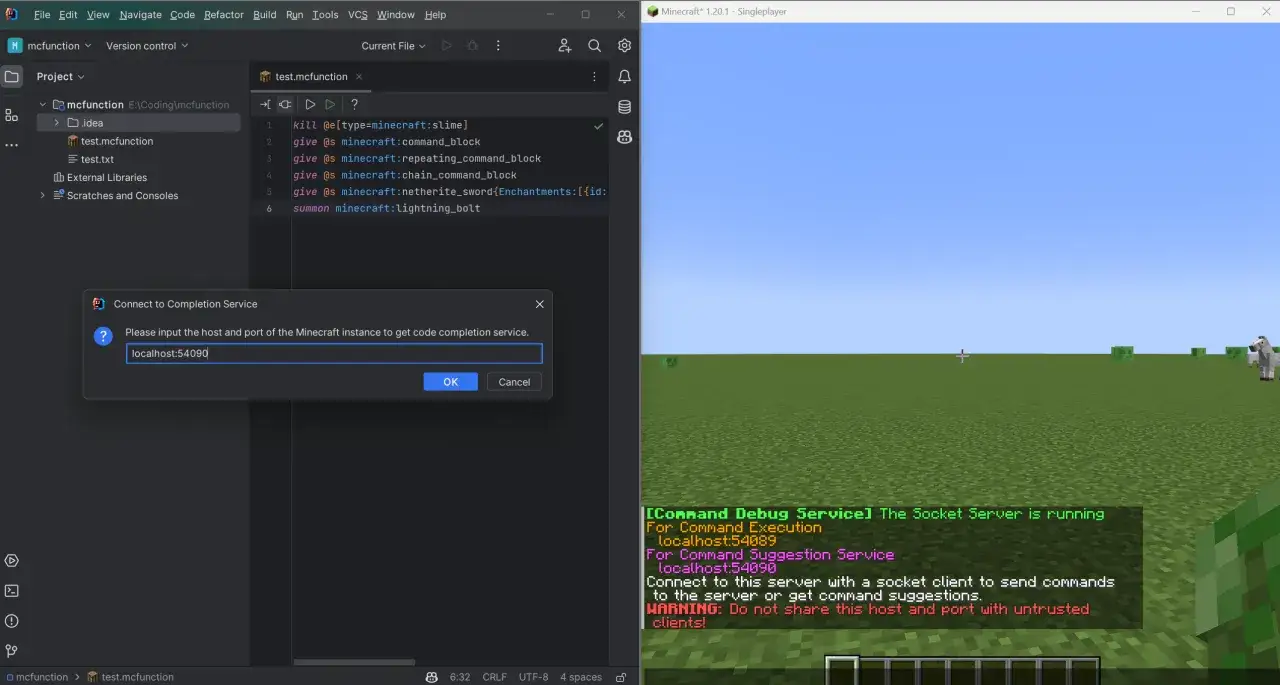Open Search Everywhere magnifier icon
Screen dimensions: 1280x685
click(x=595, y=46)
